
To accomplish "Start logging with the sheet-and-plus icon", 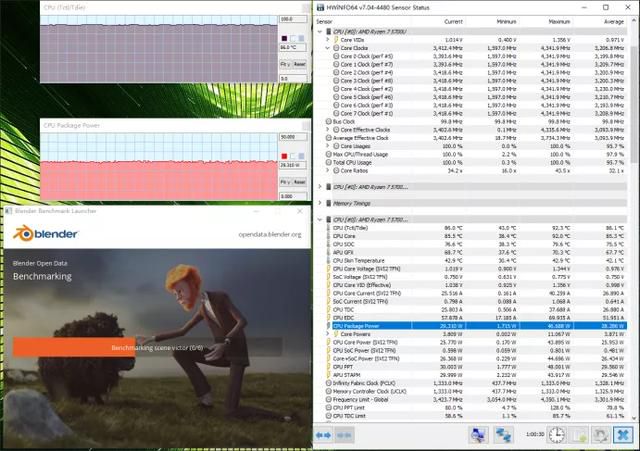I will tap(579, 435).
